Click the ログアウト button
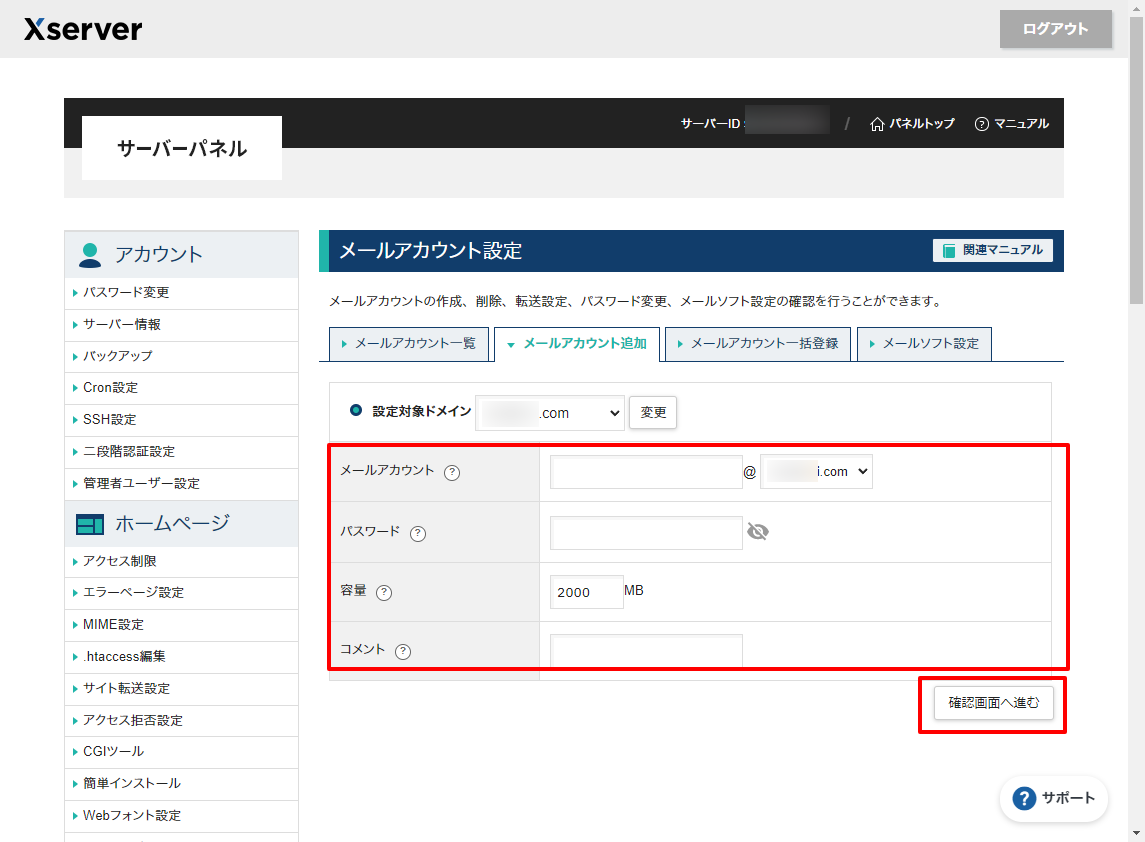Screen dimensions: 1145x842 tap(1055, 29)
